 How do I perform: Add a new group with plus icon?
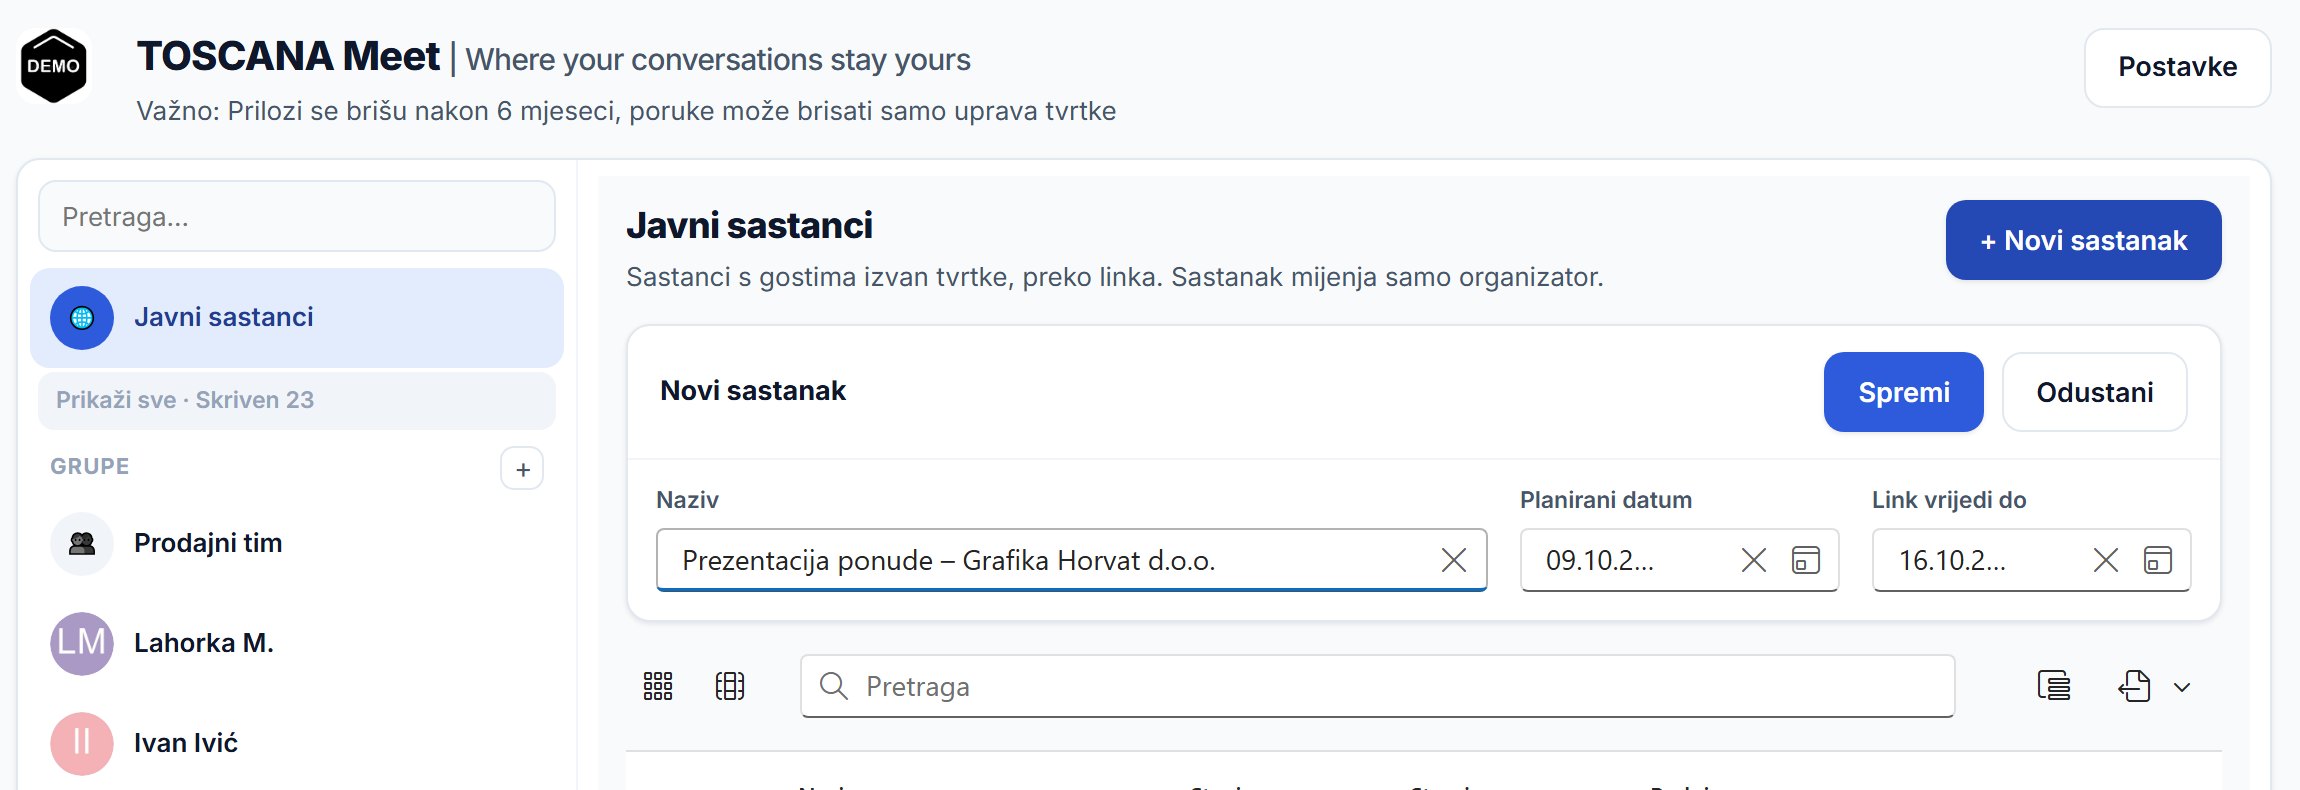coord(522,469)
